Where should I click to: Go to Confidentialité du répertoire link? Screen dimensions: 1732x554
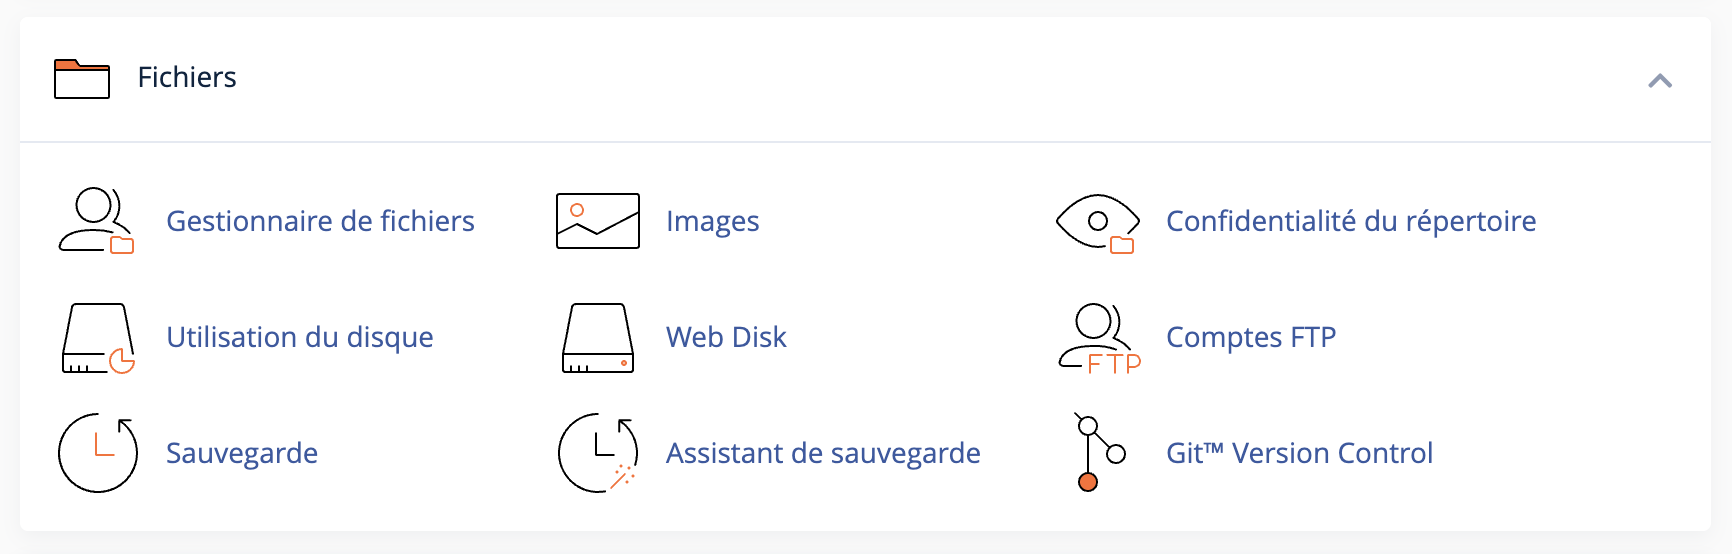pyautogui.click(x=1351, y=221)
